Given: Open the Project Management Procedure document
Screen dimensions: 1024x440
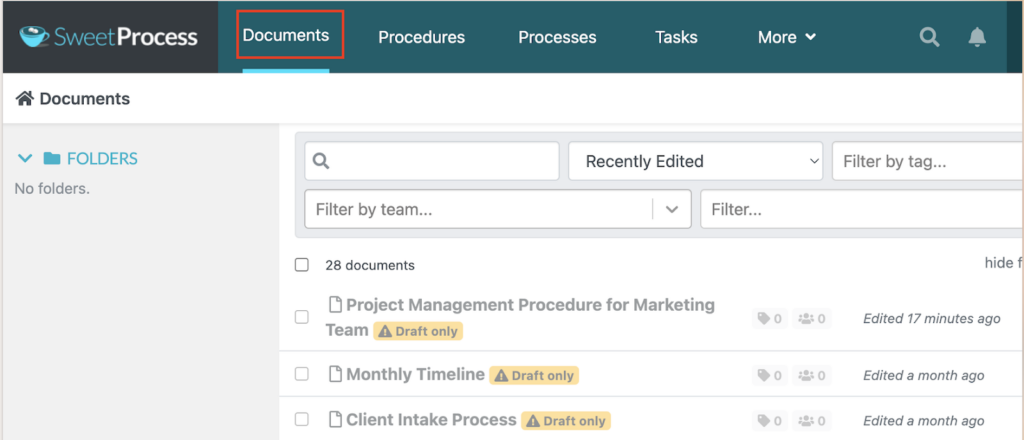Looking at the screenshot, I should [x=530, y=305].
